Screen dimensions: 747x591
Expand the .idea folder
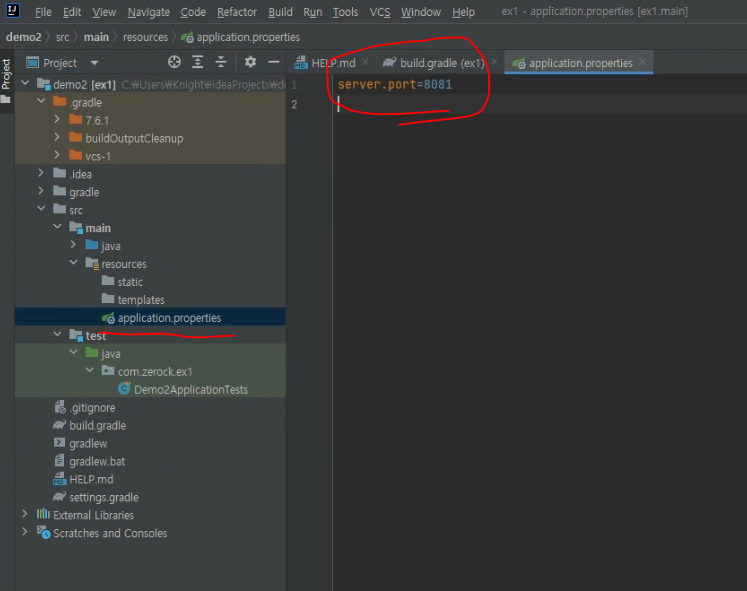41,173
